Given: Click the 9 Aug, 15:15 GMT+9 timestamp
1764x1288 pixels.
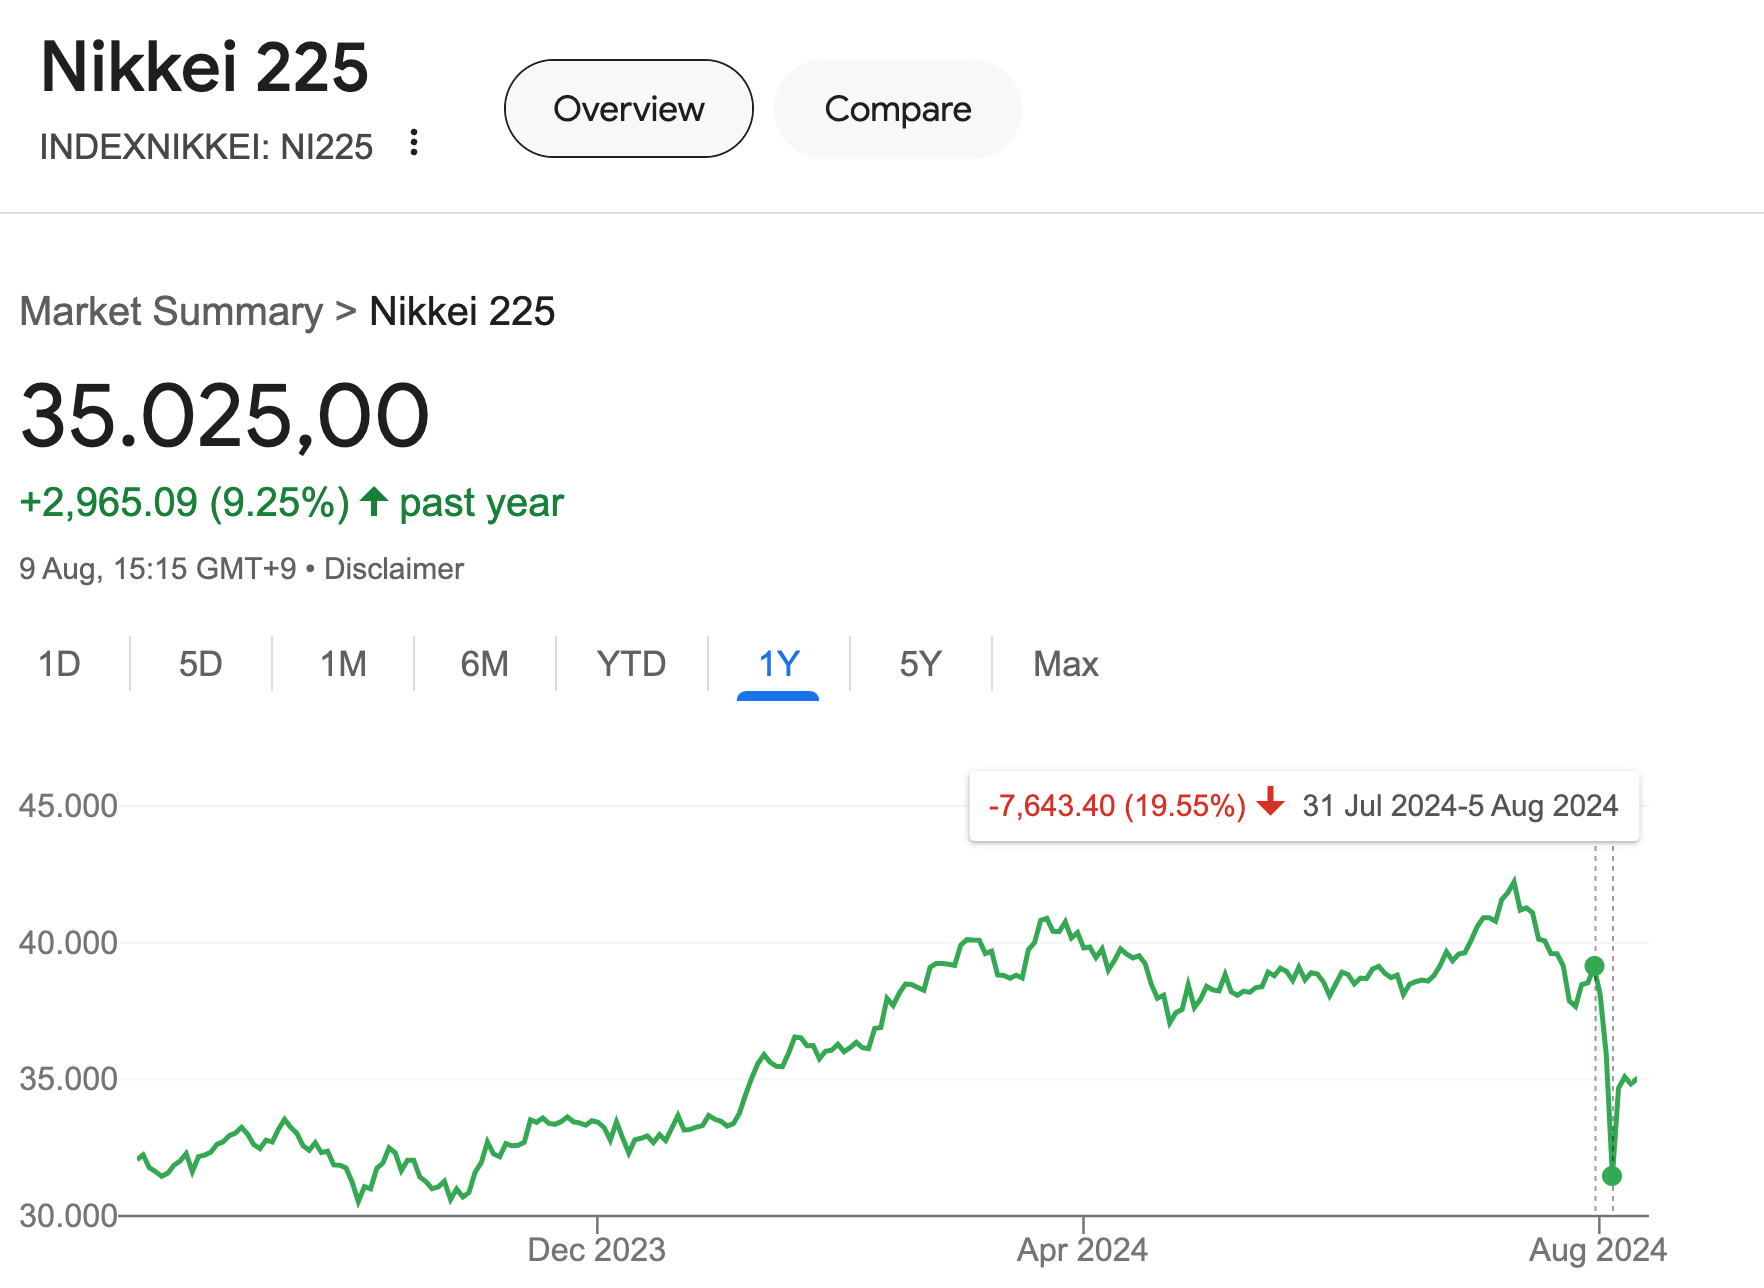Looking at the screenshot, I should coord(158,569).
